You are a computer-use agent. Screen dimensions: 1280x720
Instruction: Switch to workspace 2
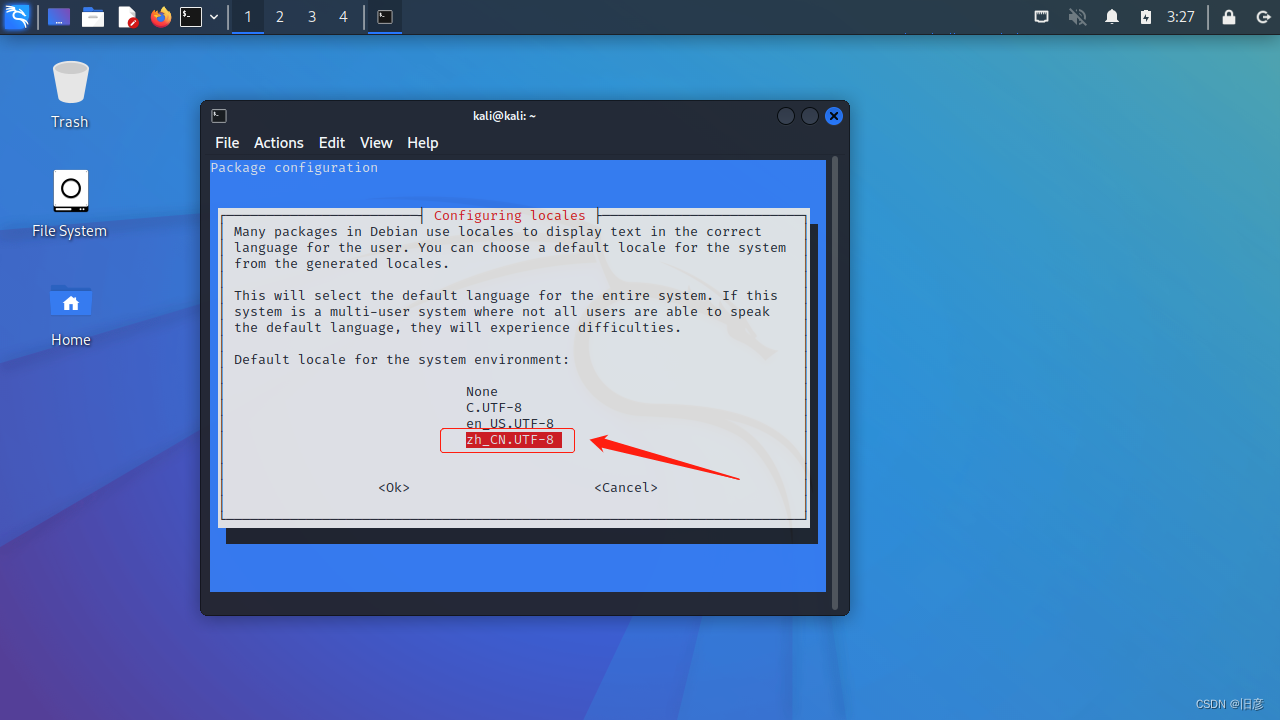(280, 17)
